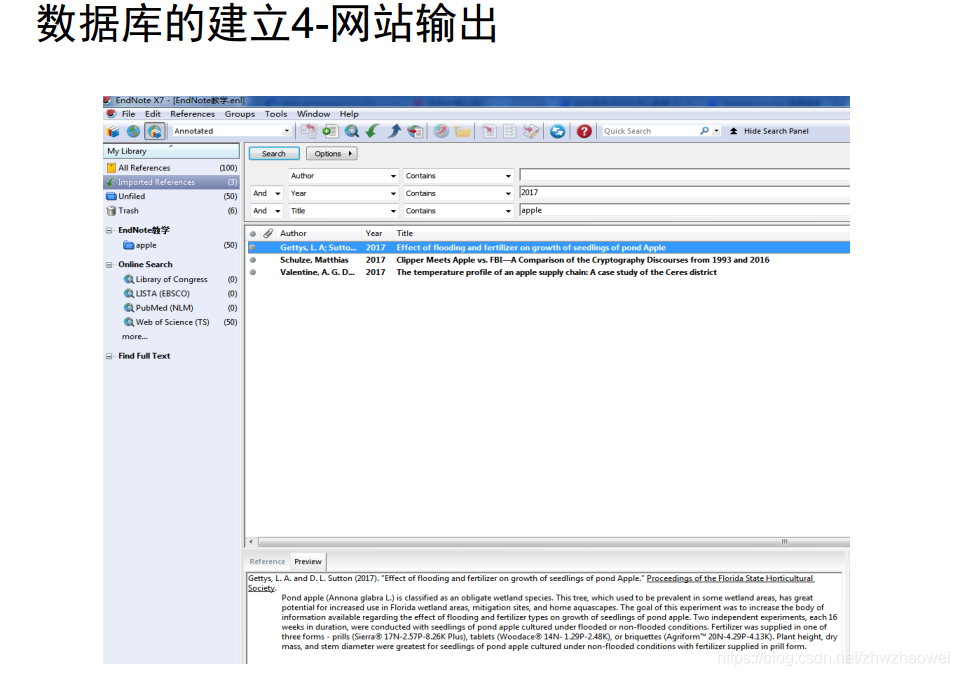Open Quick Search options dropdown arrow
Screen dimensions: 959x676
[x=716, y=131]
